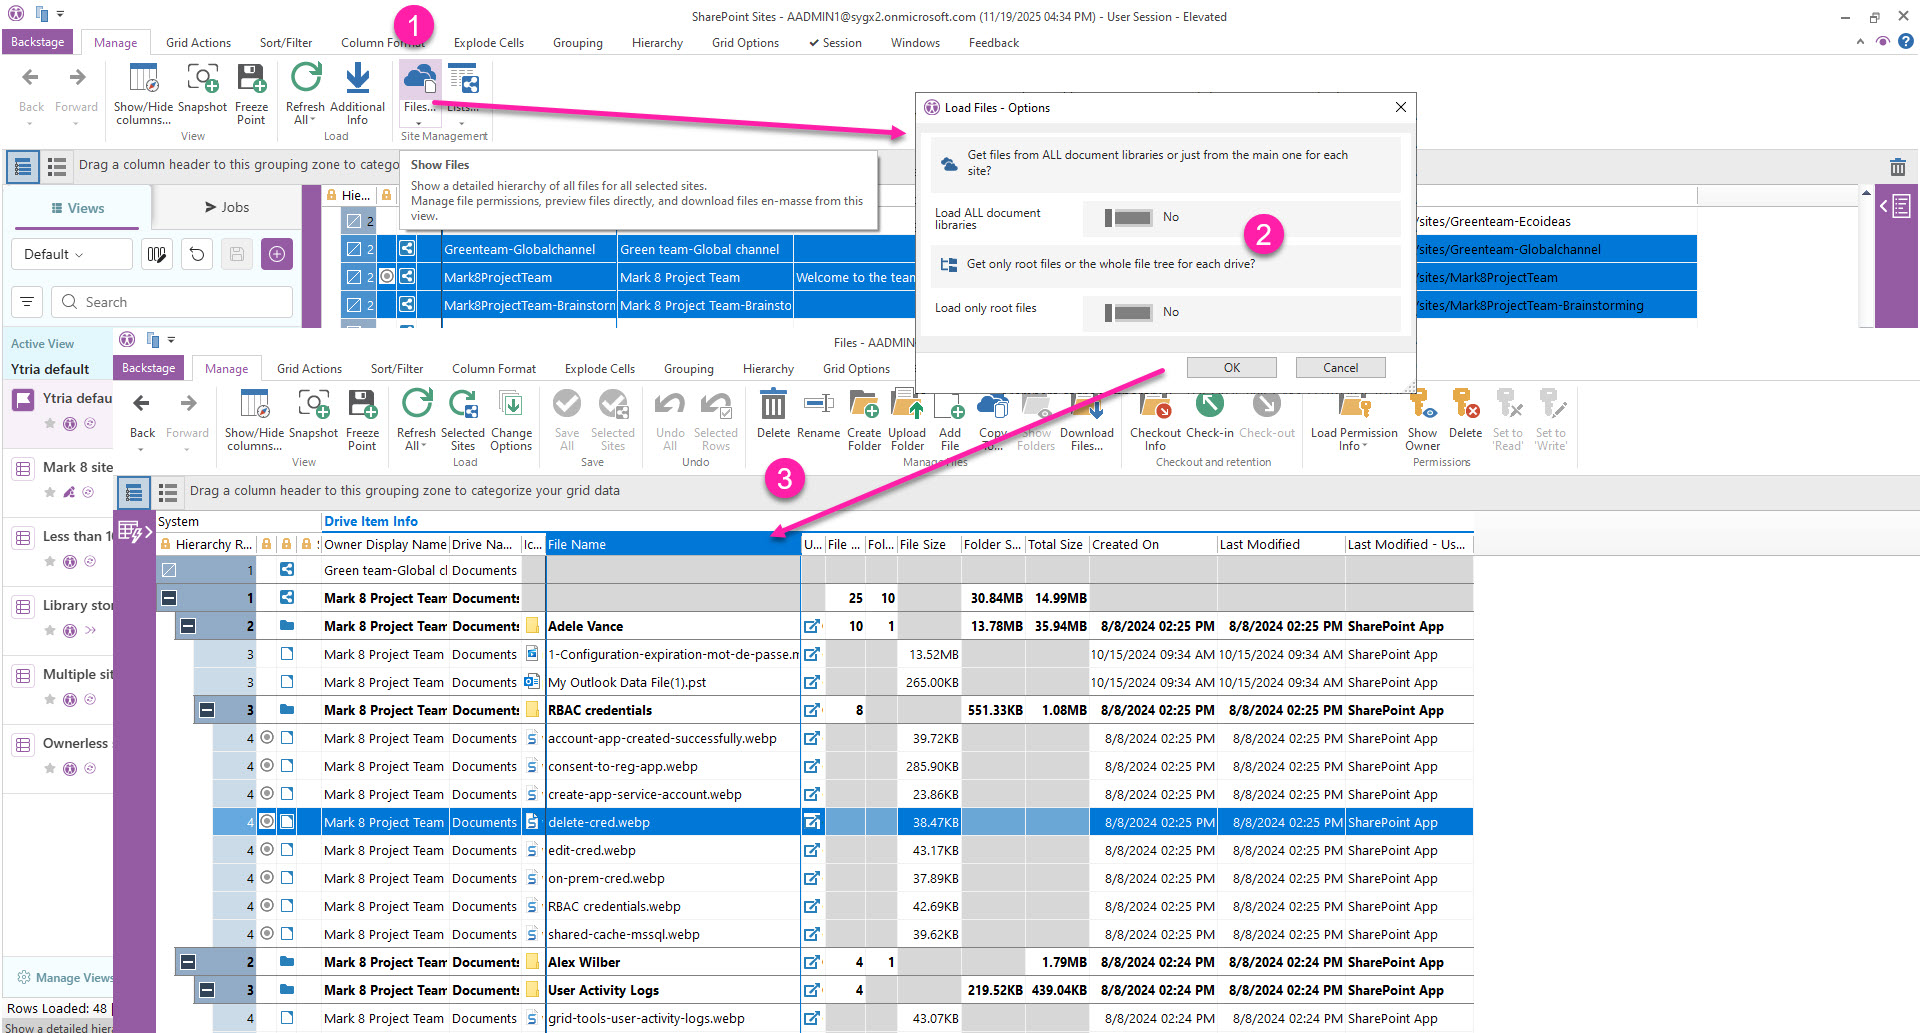Check the Session option in the ribbon
The image size is (1920, 1033).
pyautogui.click(x=835, y=43)
